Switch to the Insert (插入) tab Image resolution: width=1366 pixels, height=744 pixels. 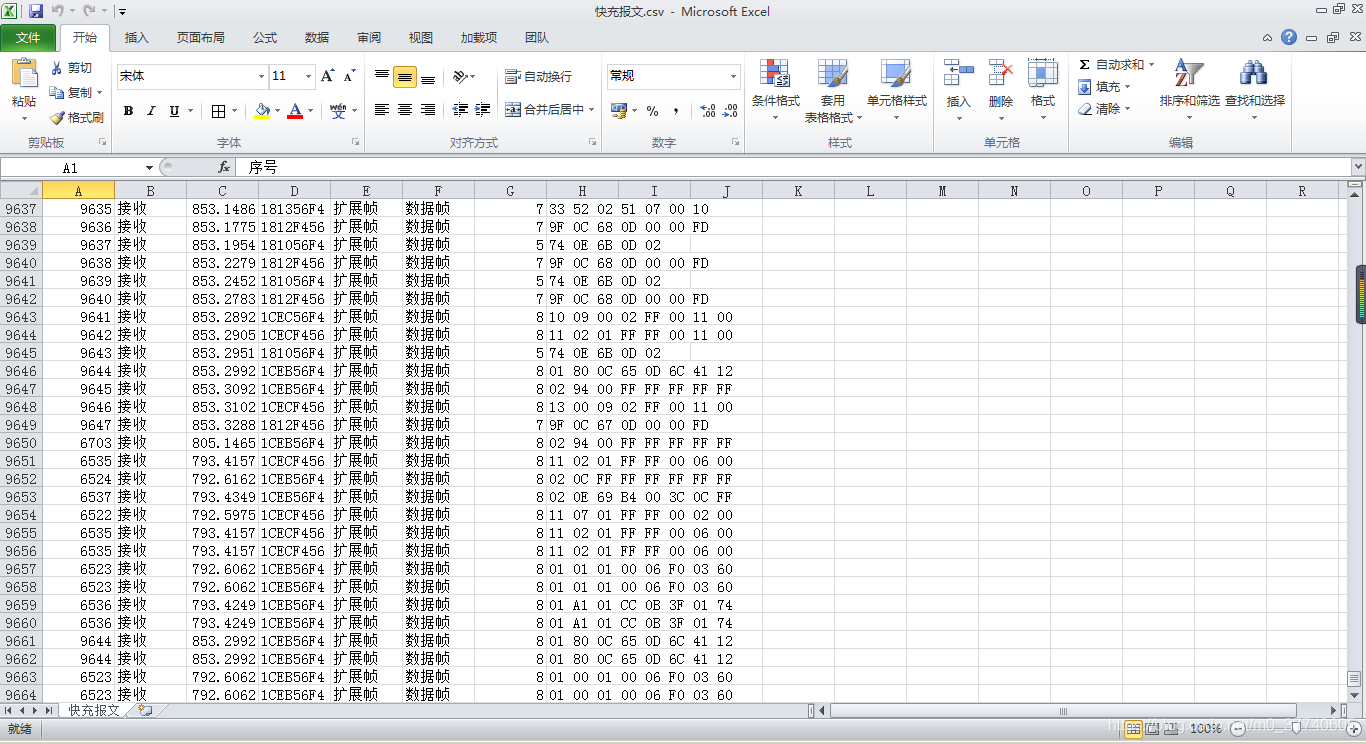click(136, 38)
